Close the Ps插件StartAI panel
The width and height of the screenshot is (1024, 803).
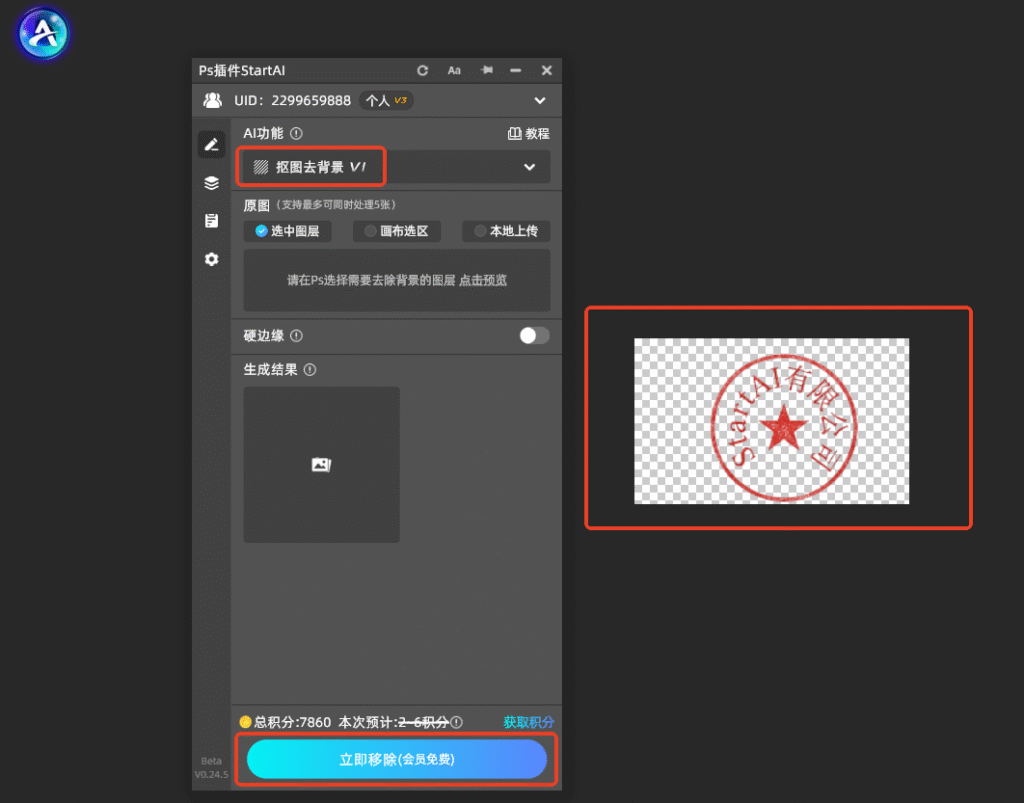(x=547, y=71)
